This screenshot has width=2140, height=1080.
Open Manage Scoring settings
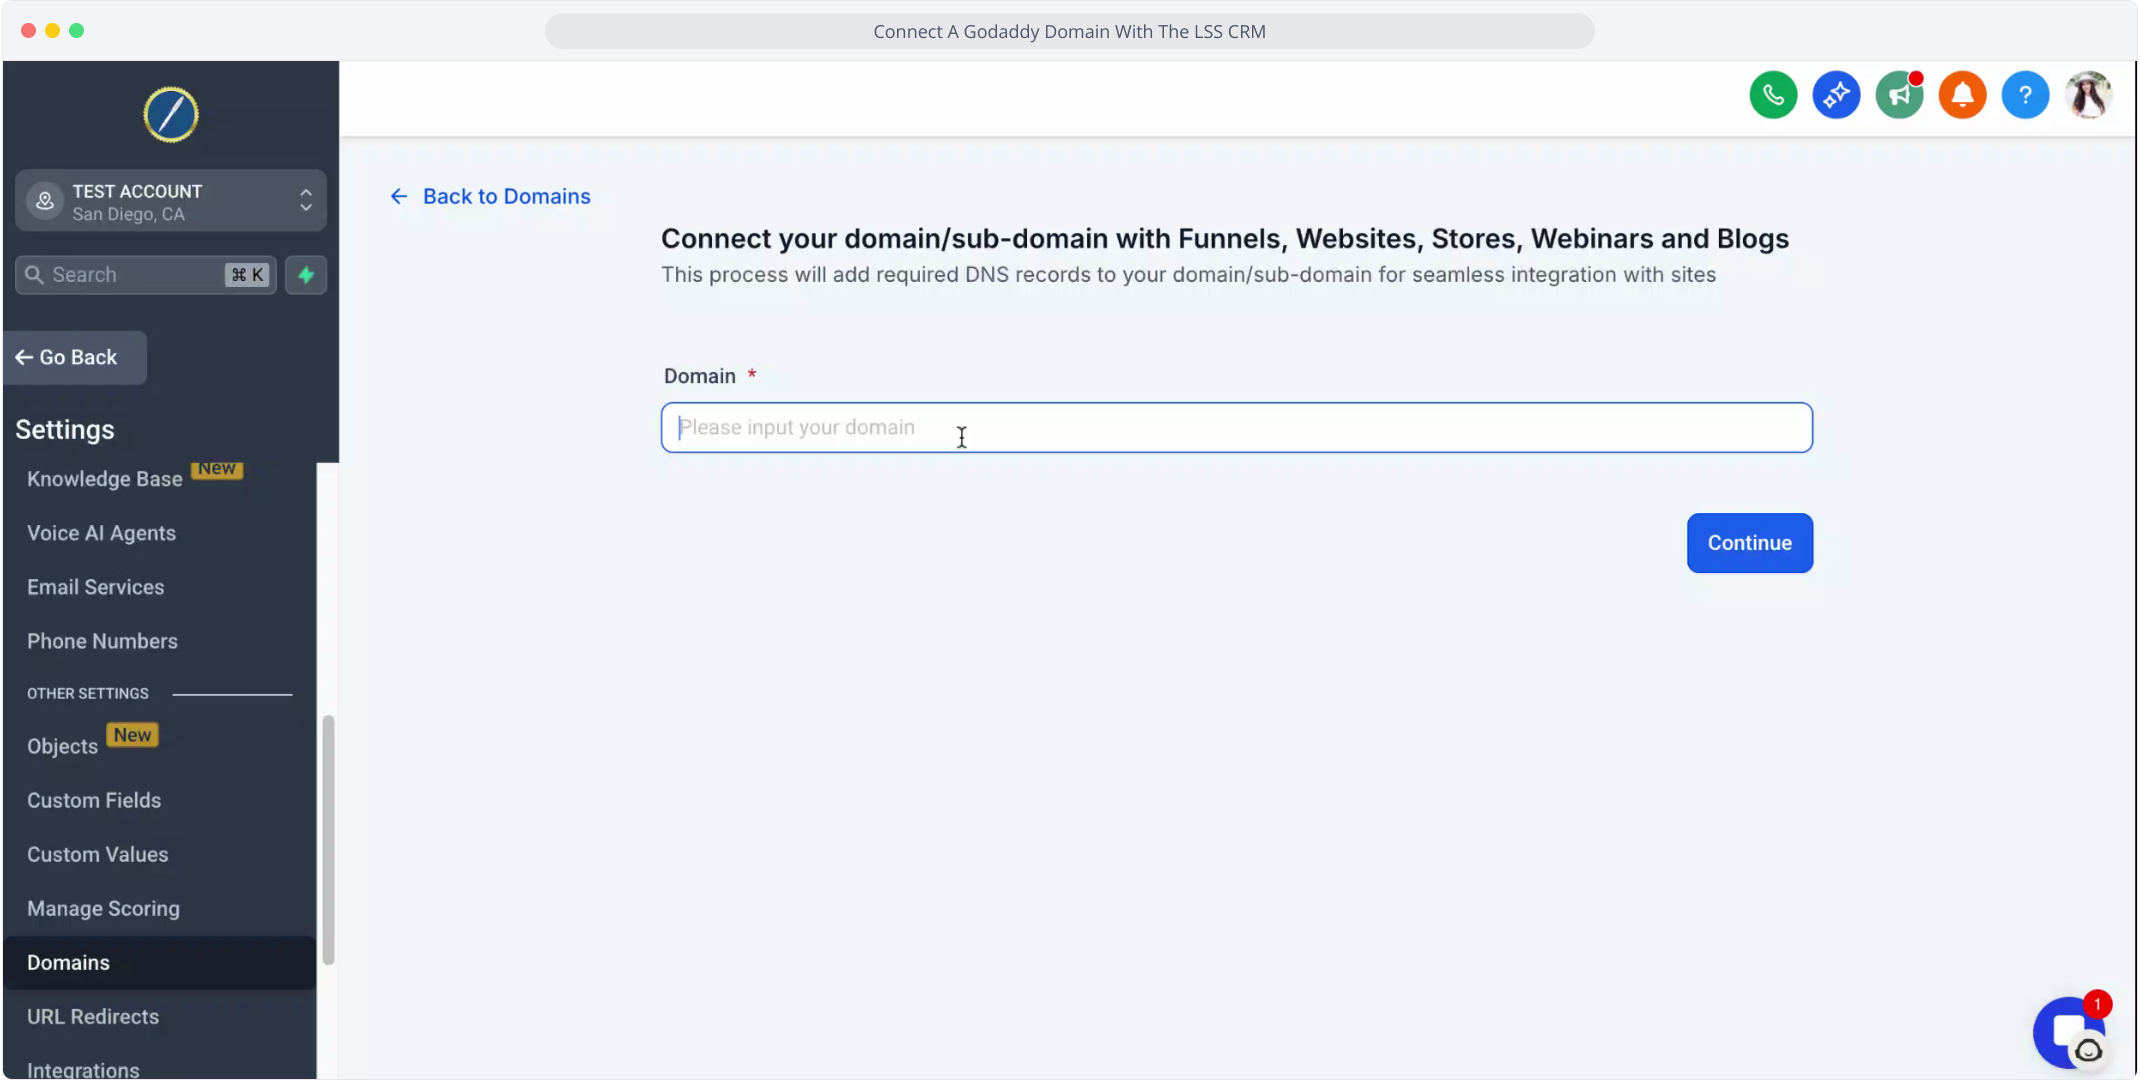coord(103,908)
